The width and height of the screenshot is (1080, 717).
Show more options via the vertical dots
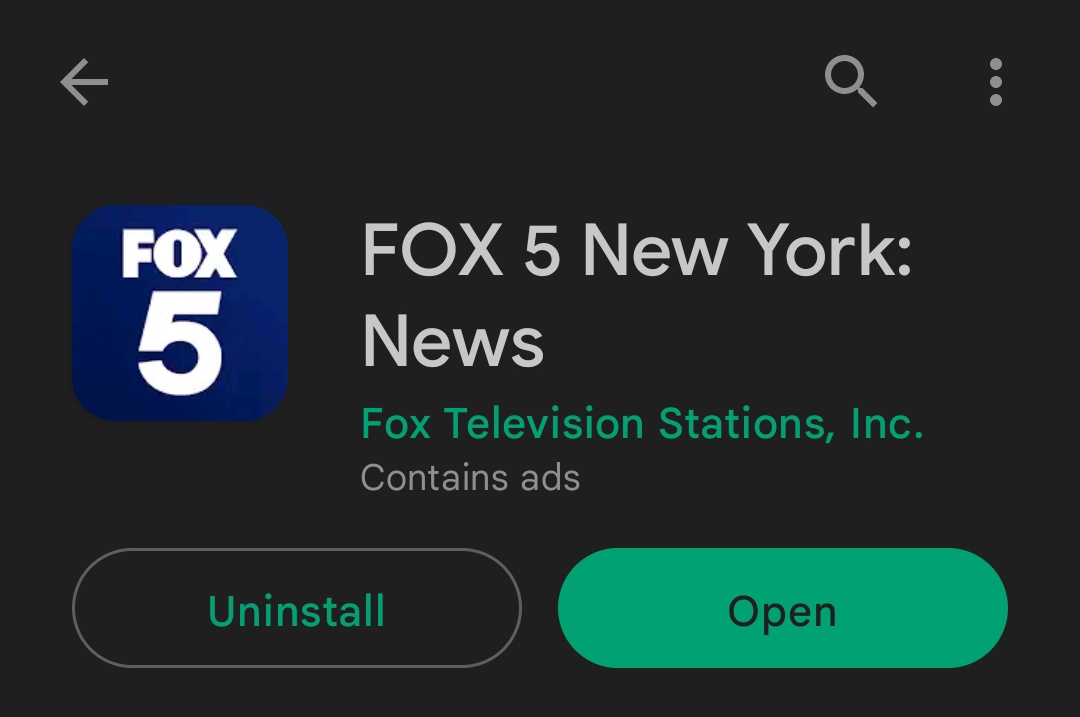point(995,82)
